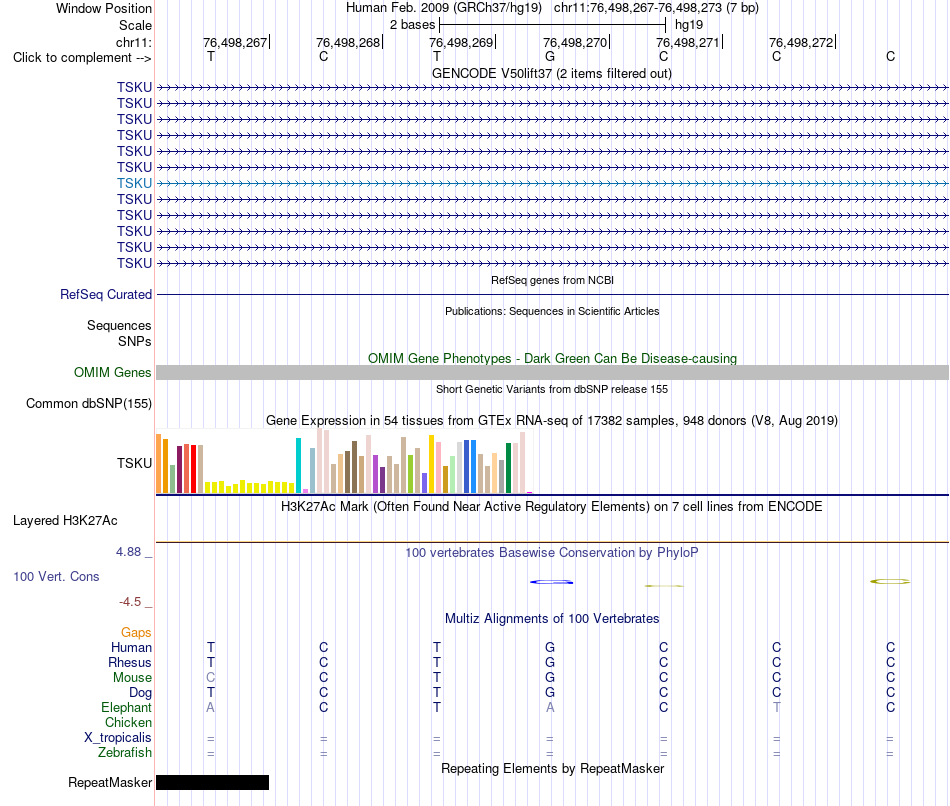
Task: Click the 'Mouse' alignment row label
Action: (x=132, y=678)
